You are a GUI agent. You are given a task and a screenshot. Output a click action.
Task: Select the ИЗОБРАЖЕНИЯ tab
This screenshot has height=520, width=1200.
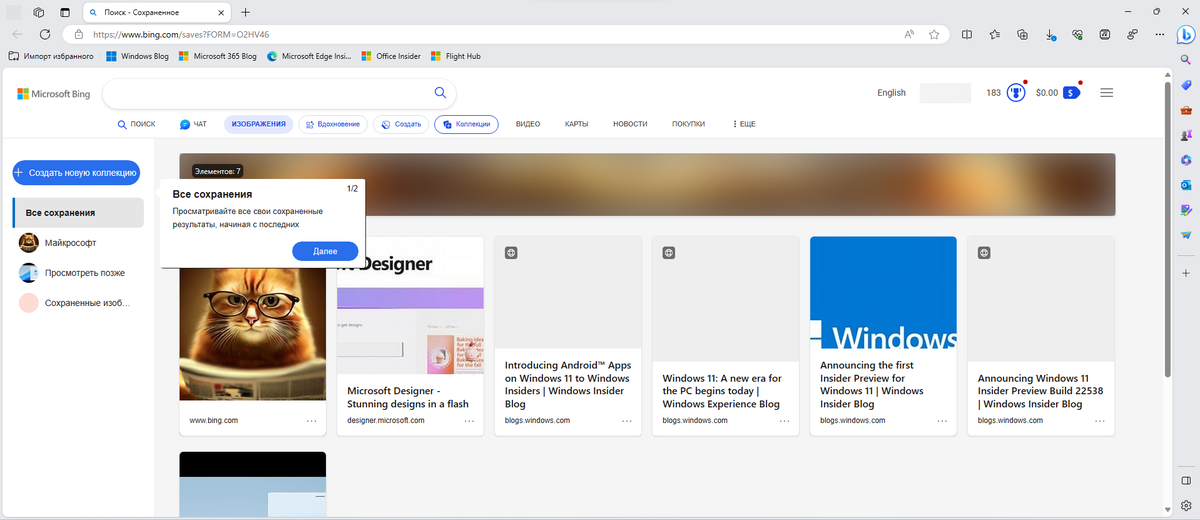tap(258, 124)
